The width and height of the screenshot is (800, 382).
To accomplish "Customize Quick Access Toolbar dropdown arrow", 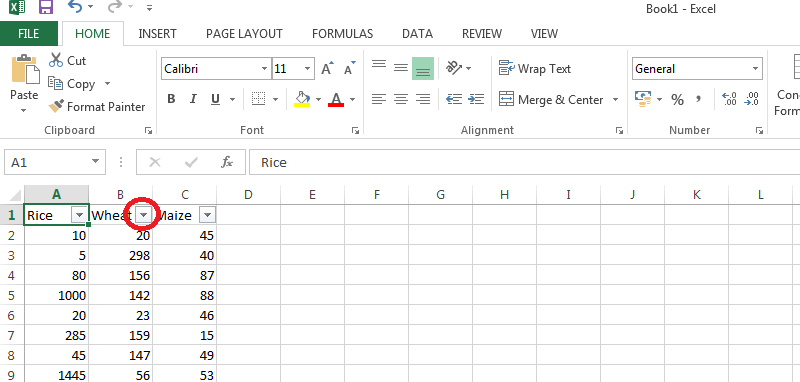I will click(x=149, y=7).
